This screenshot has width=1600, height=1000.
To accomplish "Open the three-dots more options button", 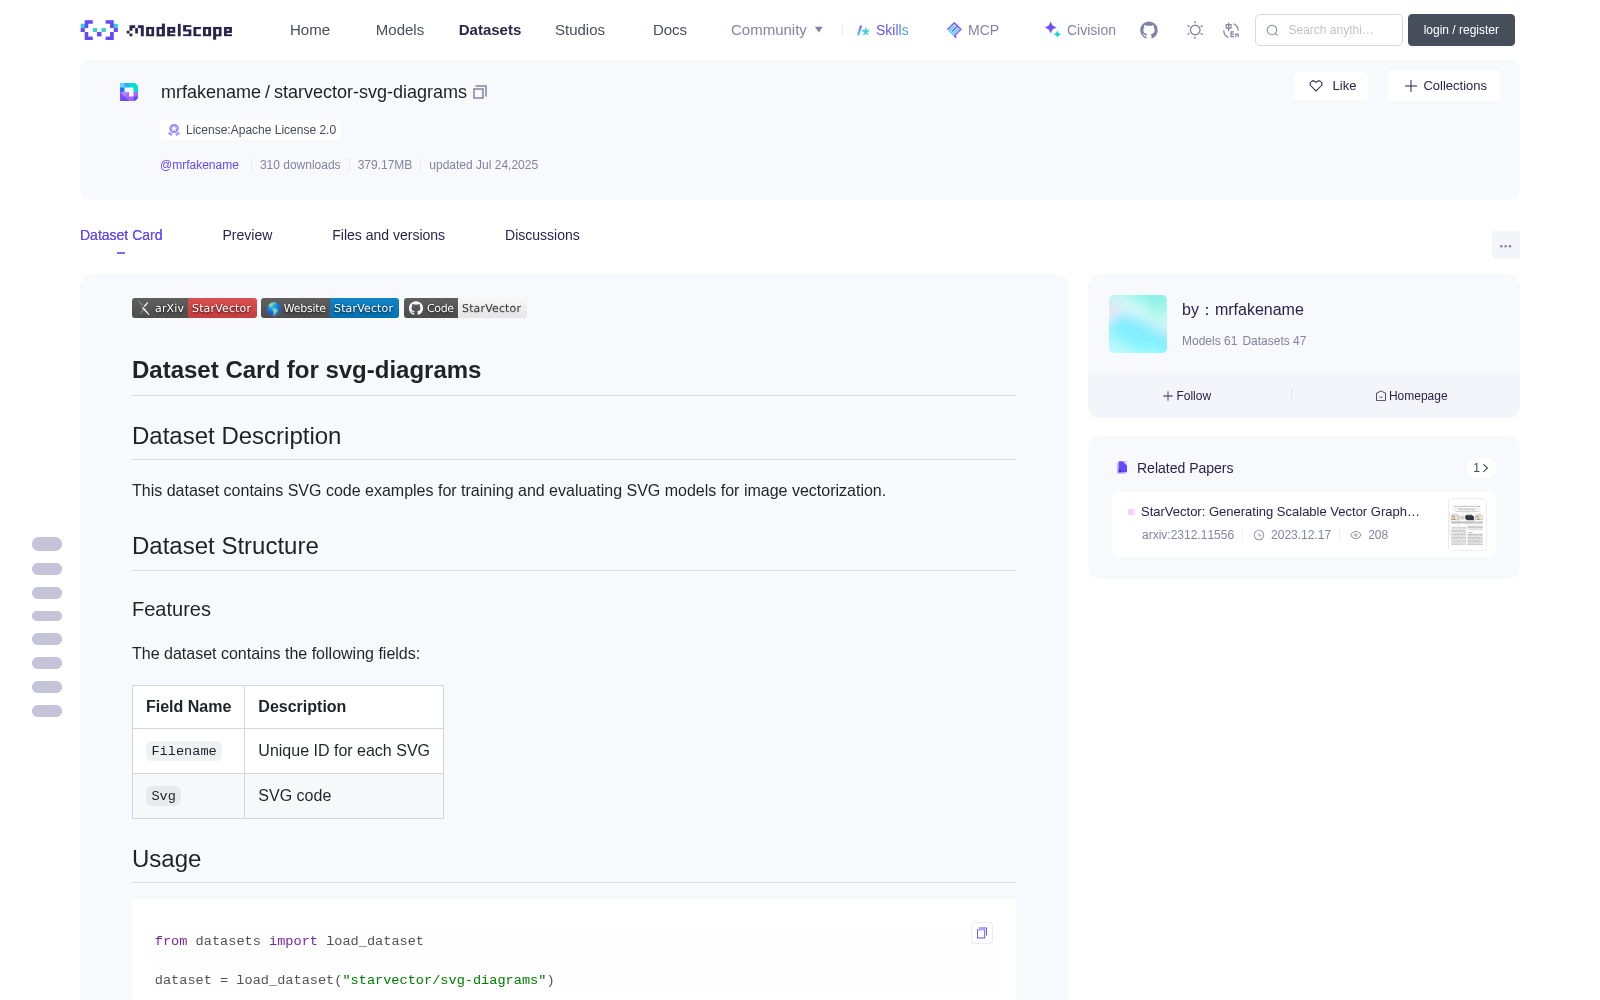I will [x=1506, y=245].
